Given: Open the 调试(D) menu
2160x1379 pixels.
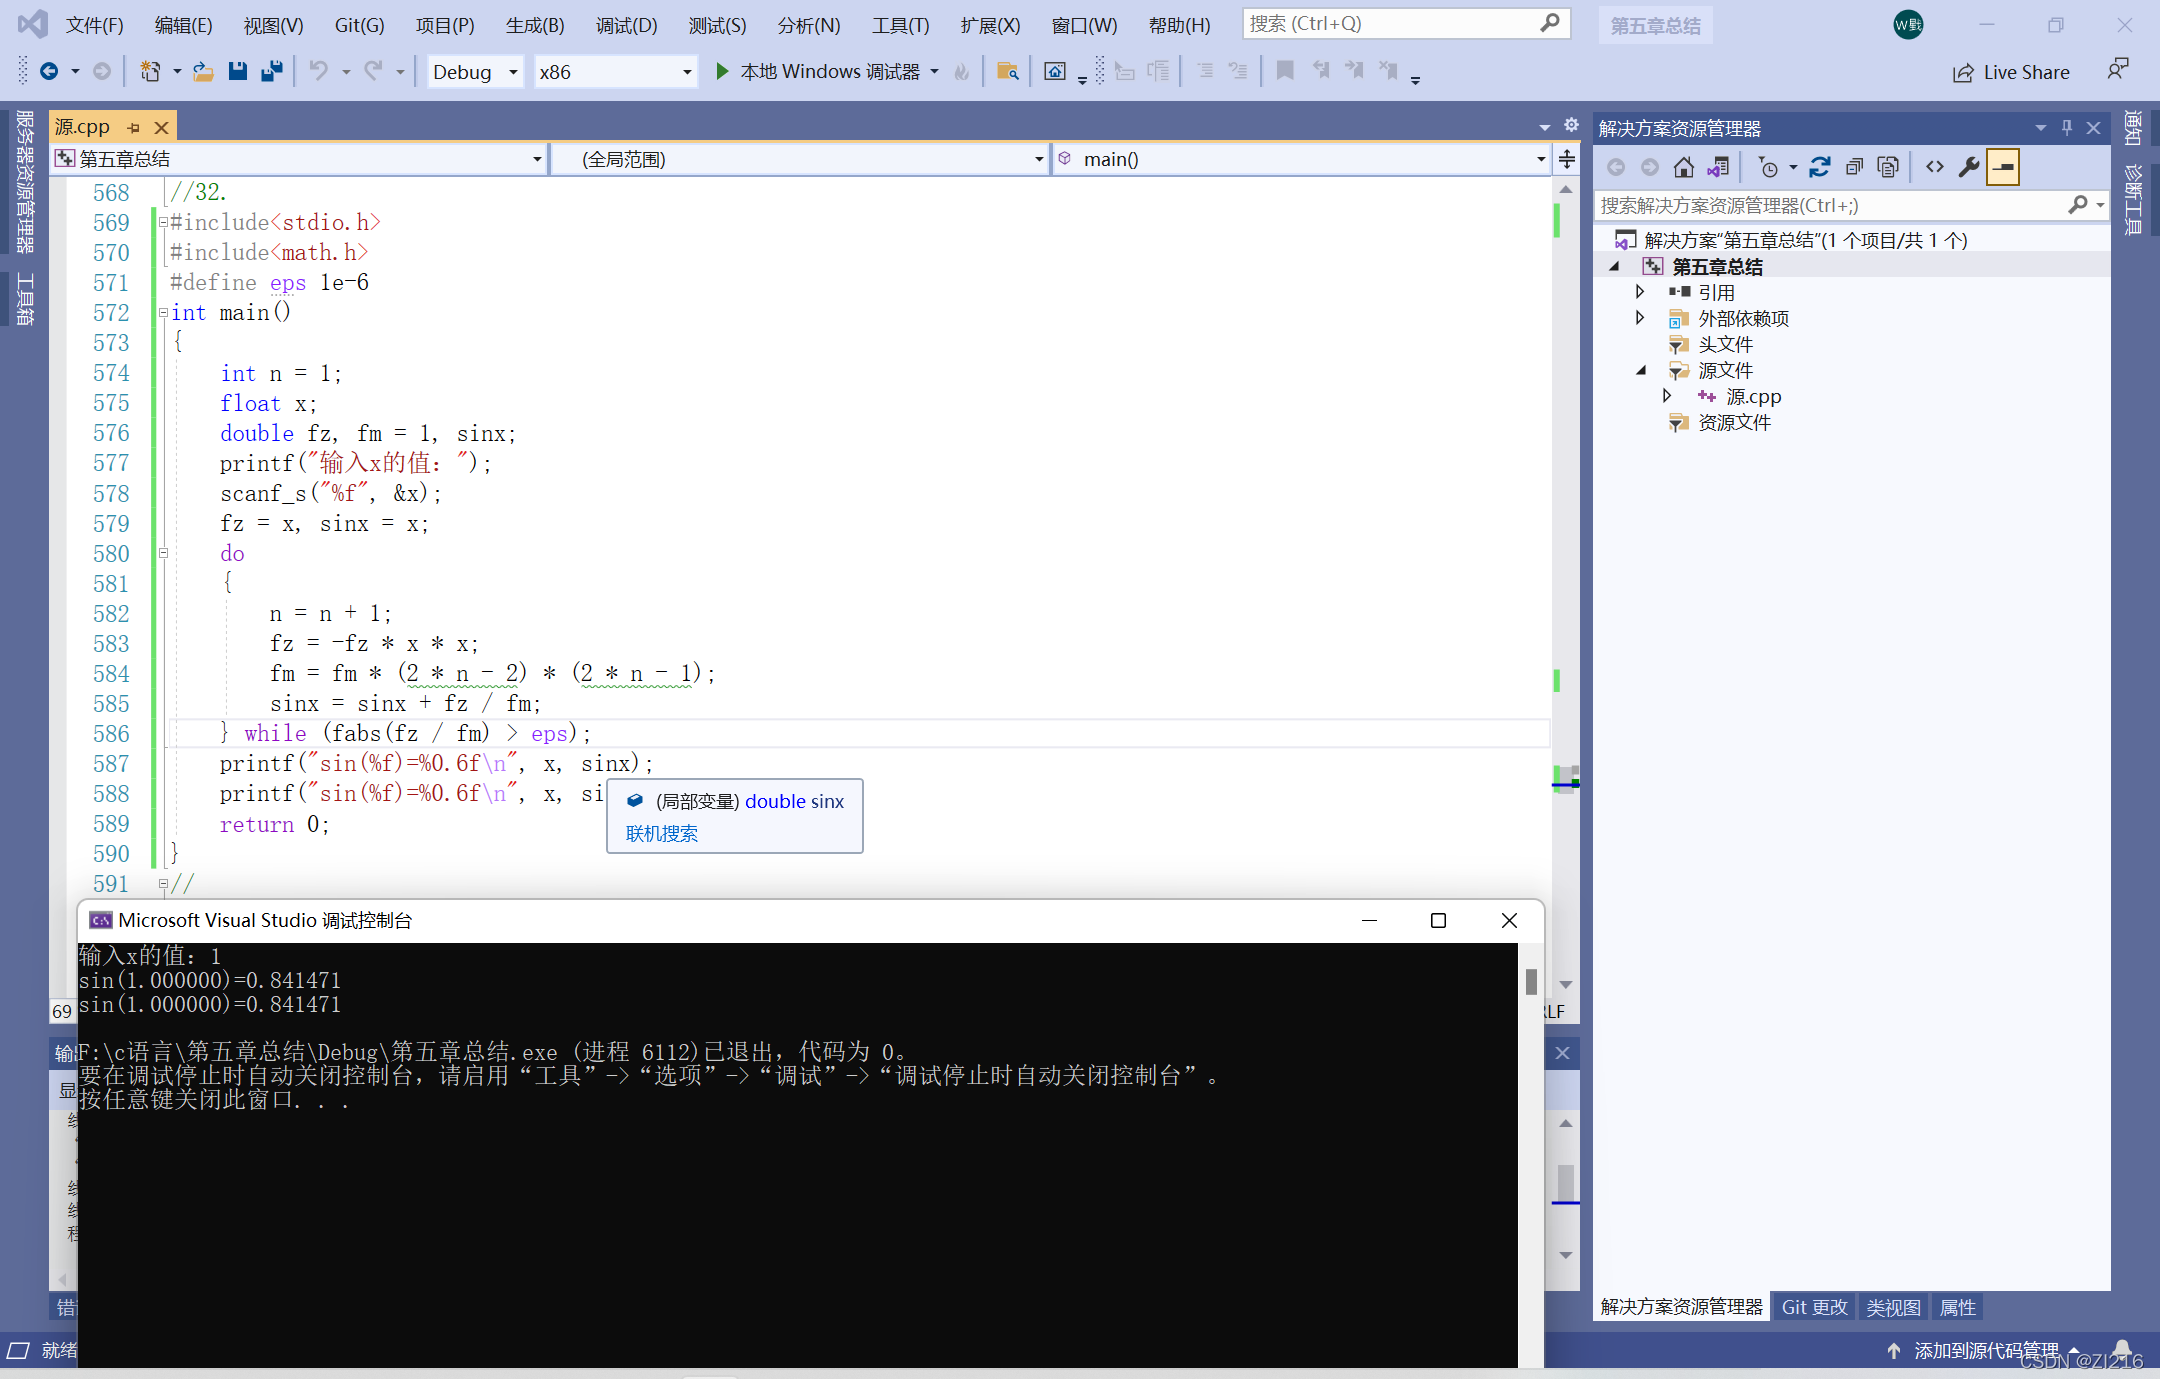Looking at the screenshot, I should 626,25.
